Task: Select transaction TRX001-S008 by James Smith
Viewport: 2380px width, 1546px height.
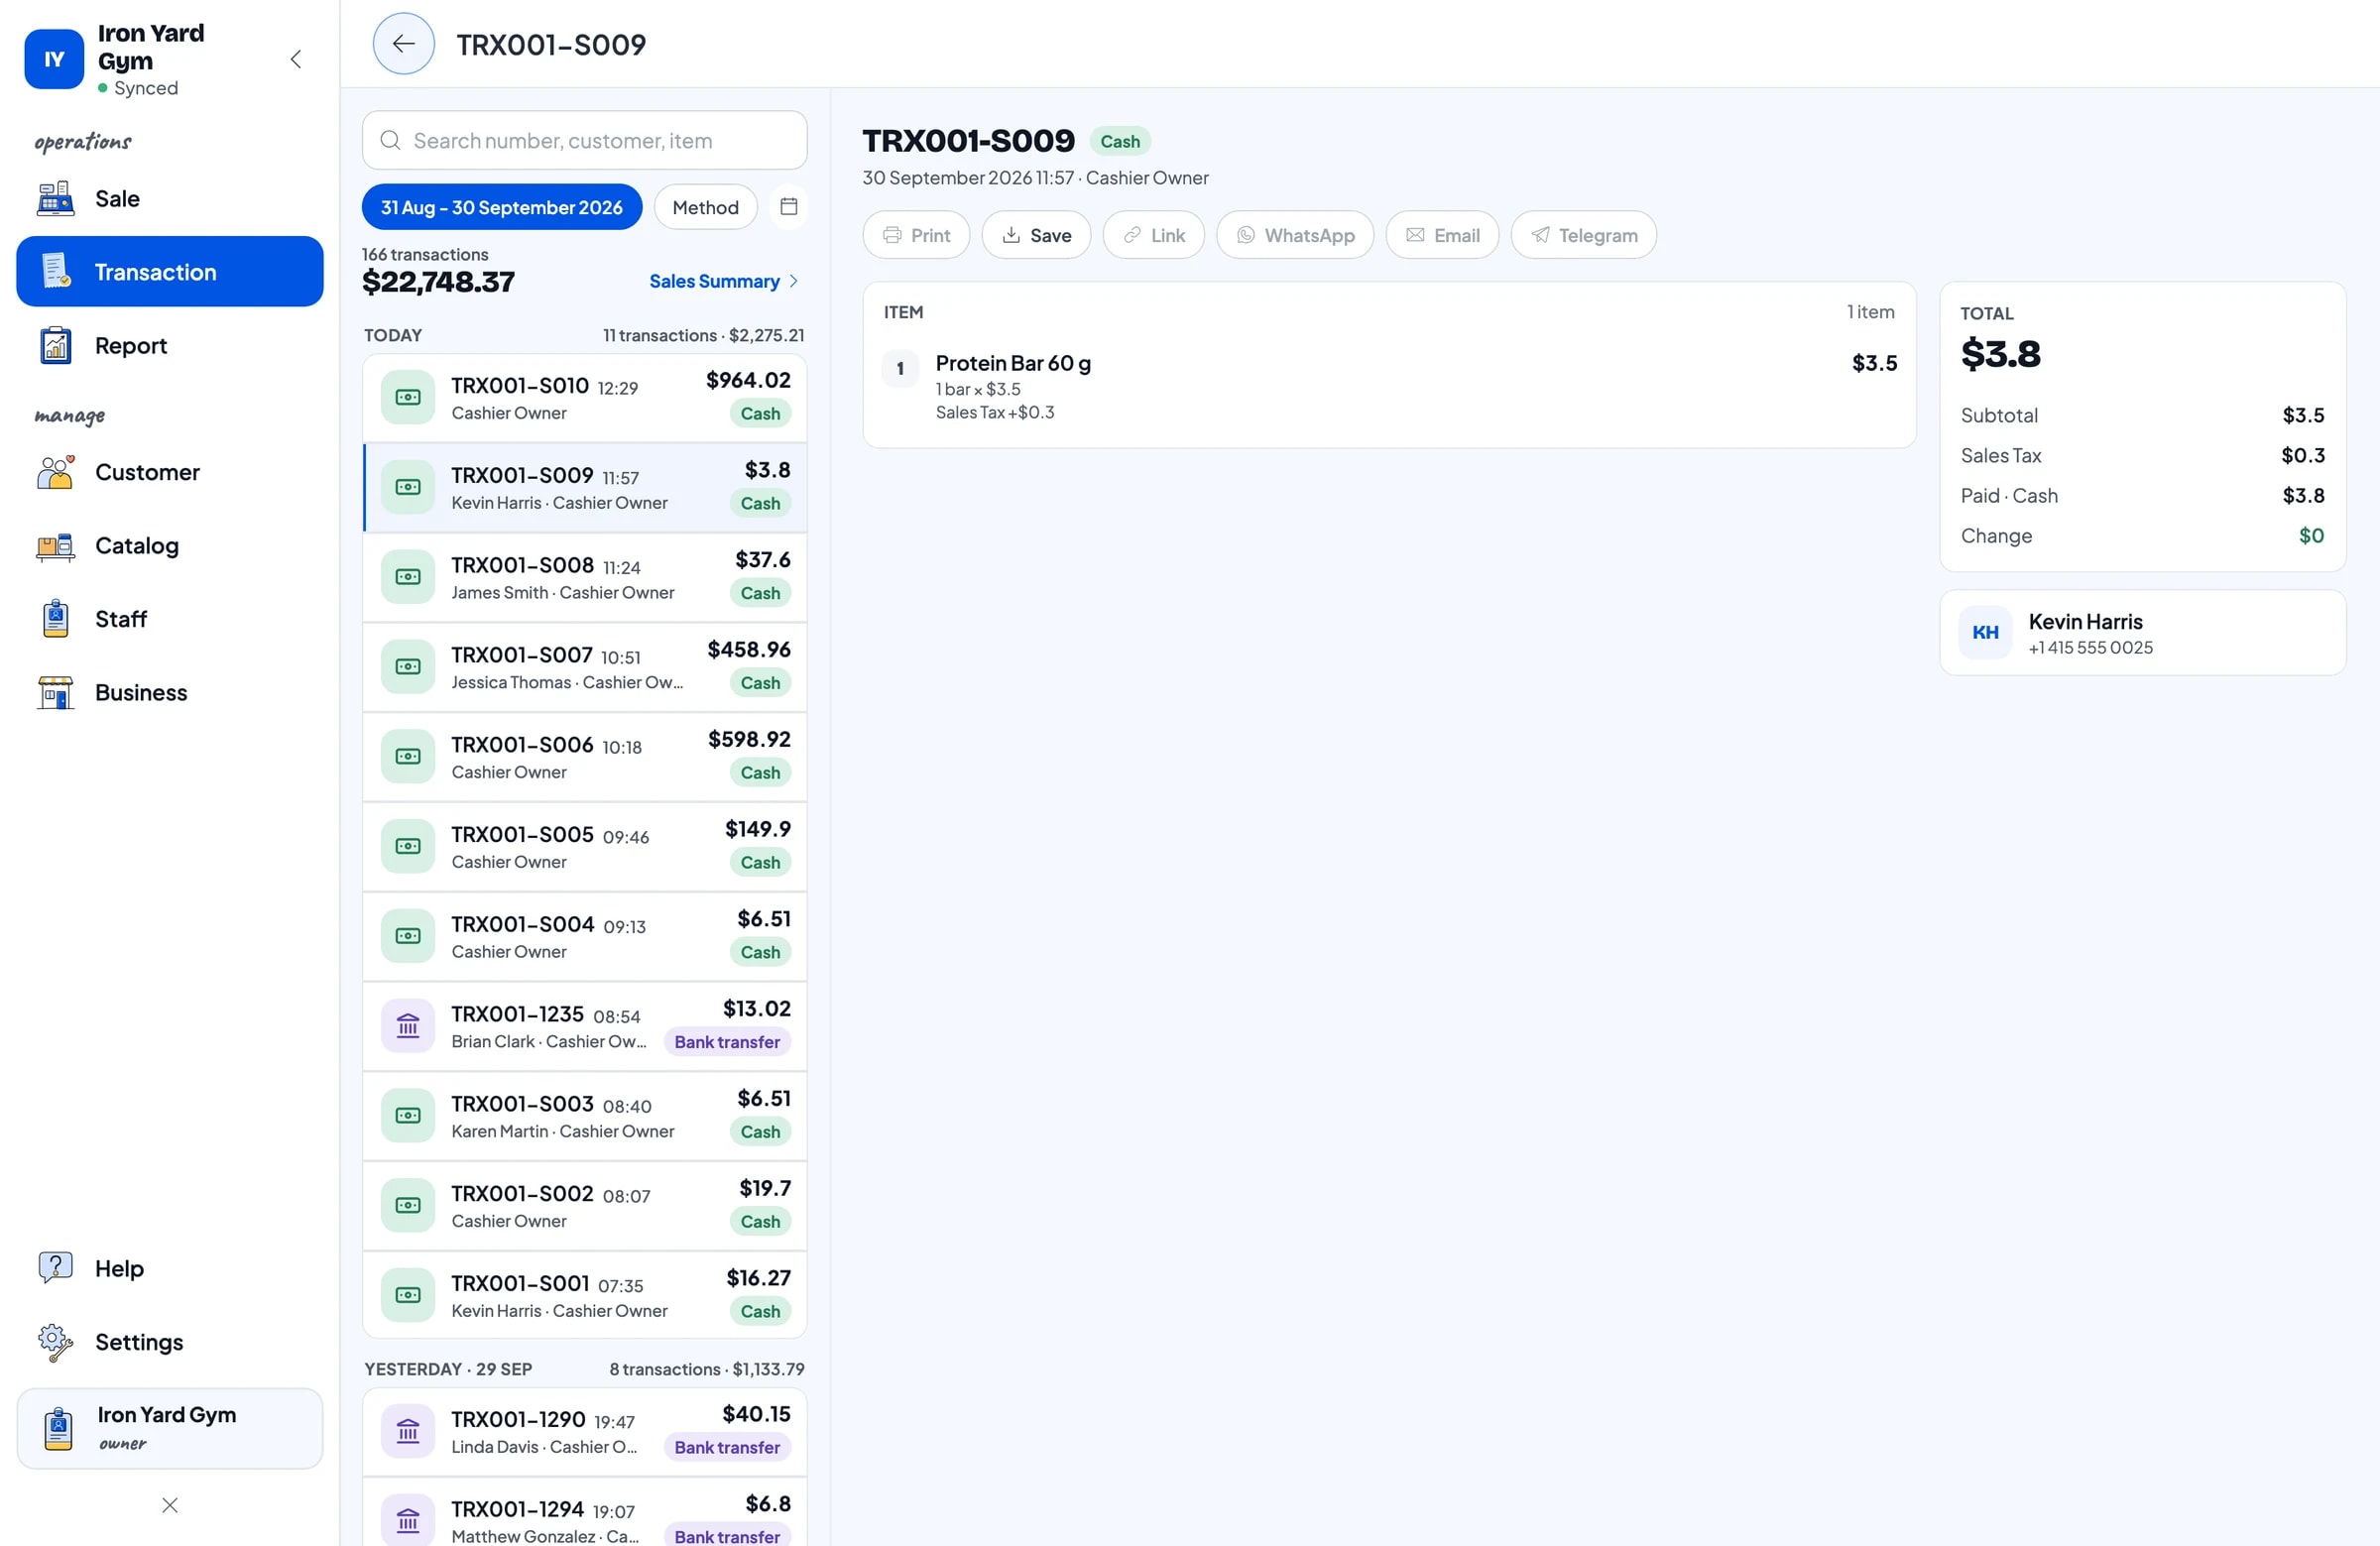Action: click(x=584, y=578)
